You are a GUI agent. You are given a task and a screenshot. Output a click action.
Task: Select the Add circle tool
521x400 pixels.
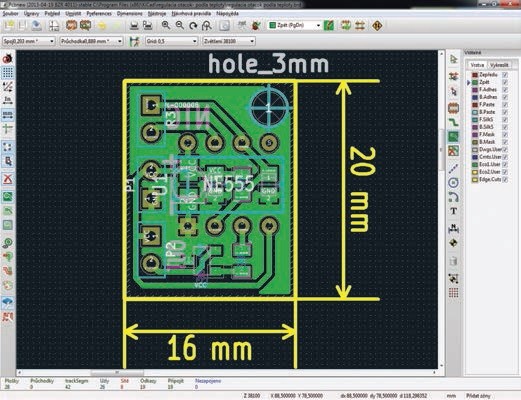tap(453, 182)
